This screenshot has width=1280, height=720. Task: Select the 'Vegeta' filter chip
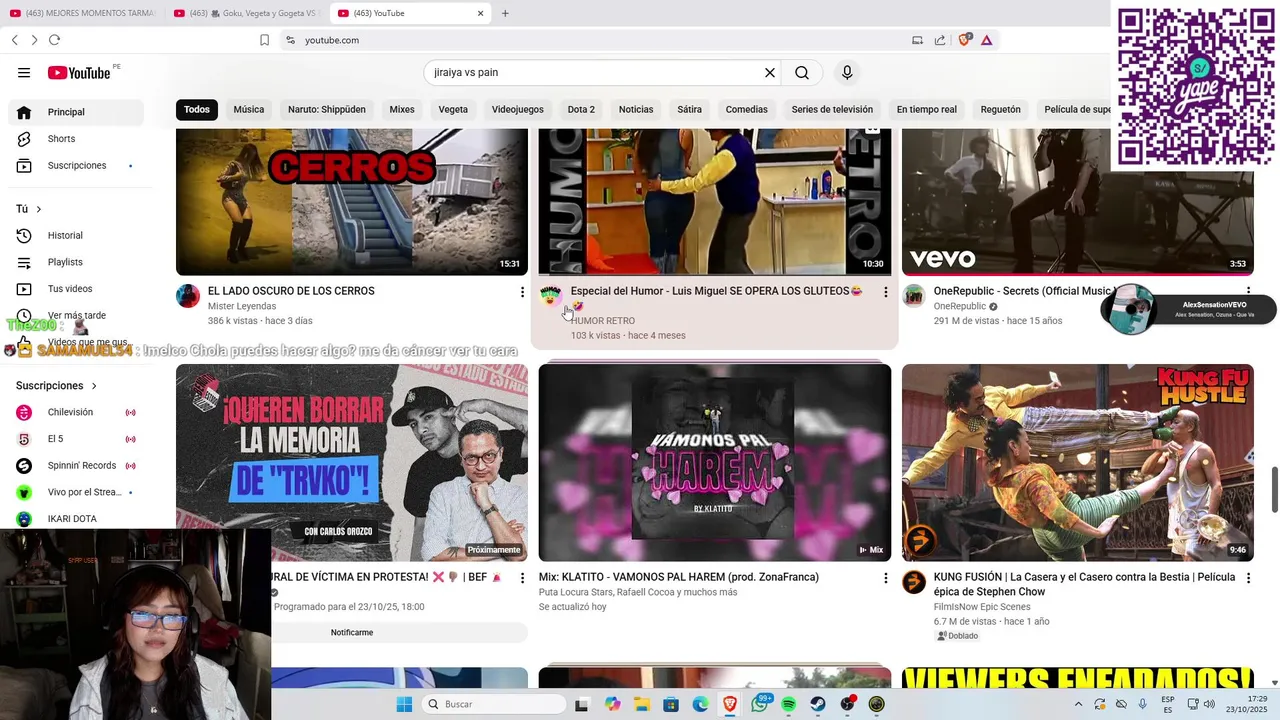pyautogui.click(x=453, y=109)
